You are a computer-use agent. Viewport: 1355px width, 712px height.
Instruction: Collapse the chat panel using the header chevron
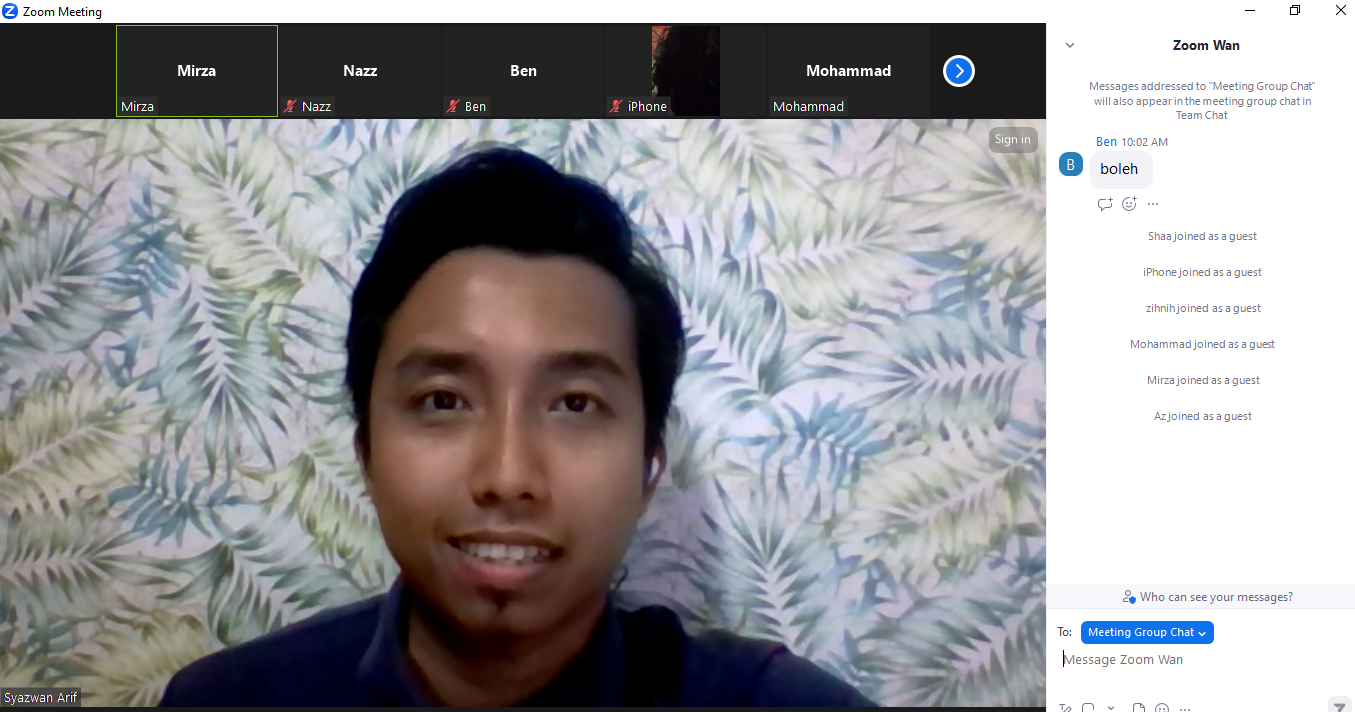pyautogui.click(x=1070, y=45)
